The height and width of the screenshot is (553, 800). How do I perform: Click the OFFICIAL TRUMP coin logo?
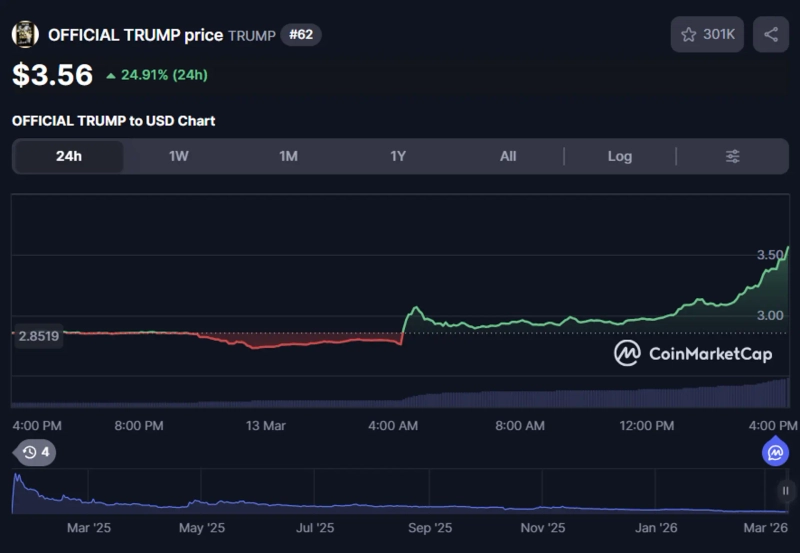point(25,35)
